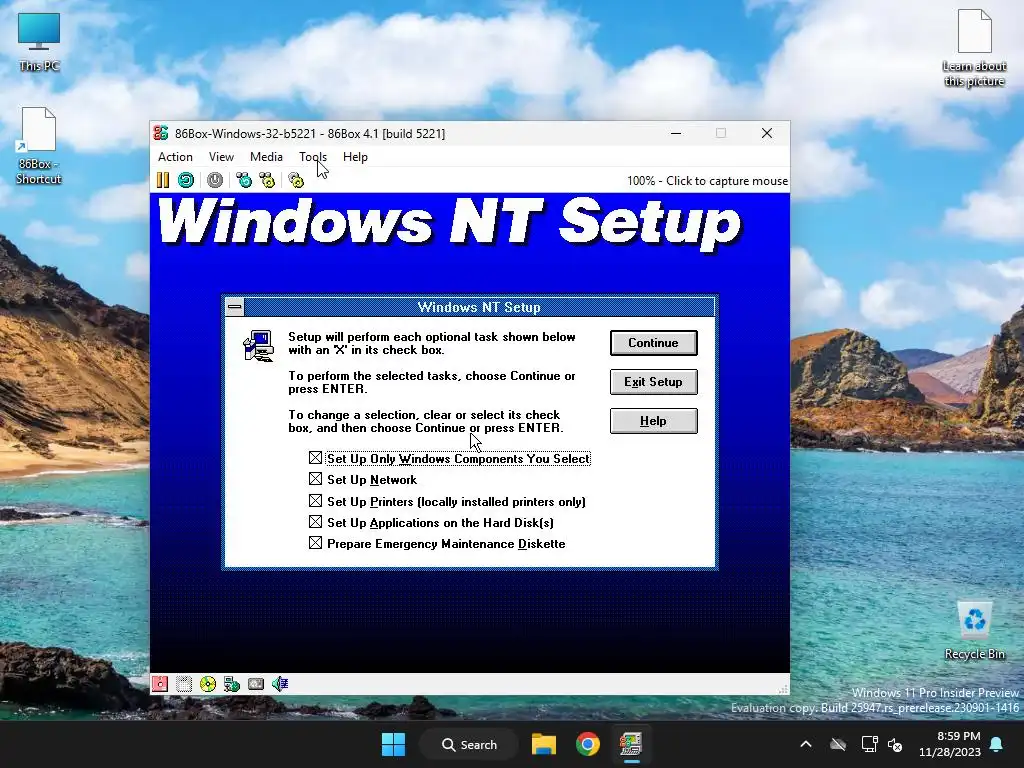Open the Help menu in 86Box
The image size is (1024, 768).
coord(355,157)
